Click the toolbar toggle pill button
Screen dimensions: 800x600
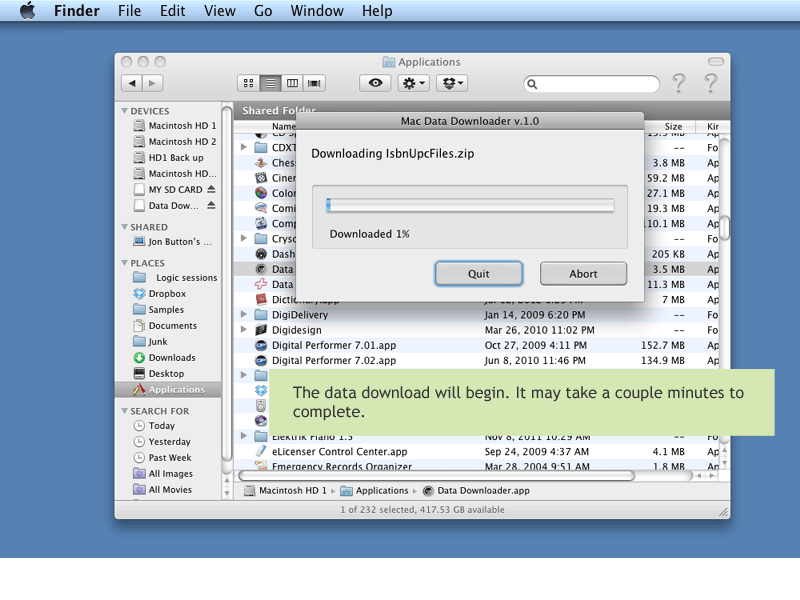pyautogui.click(x=716, y=62)
